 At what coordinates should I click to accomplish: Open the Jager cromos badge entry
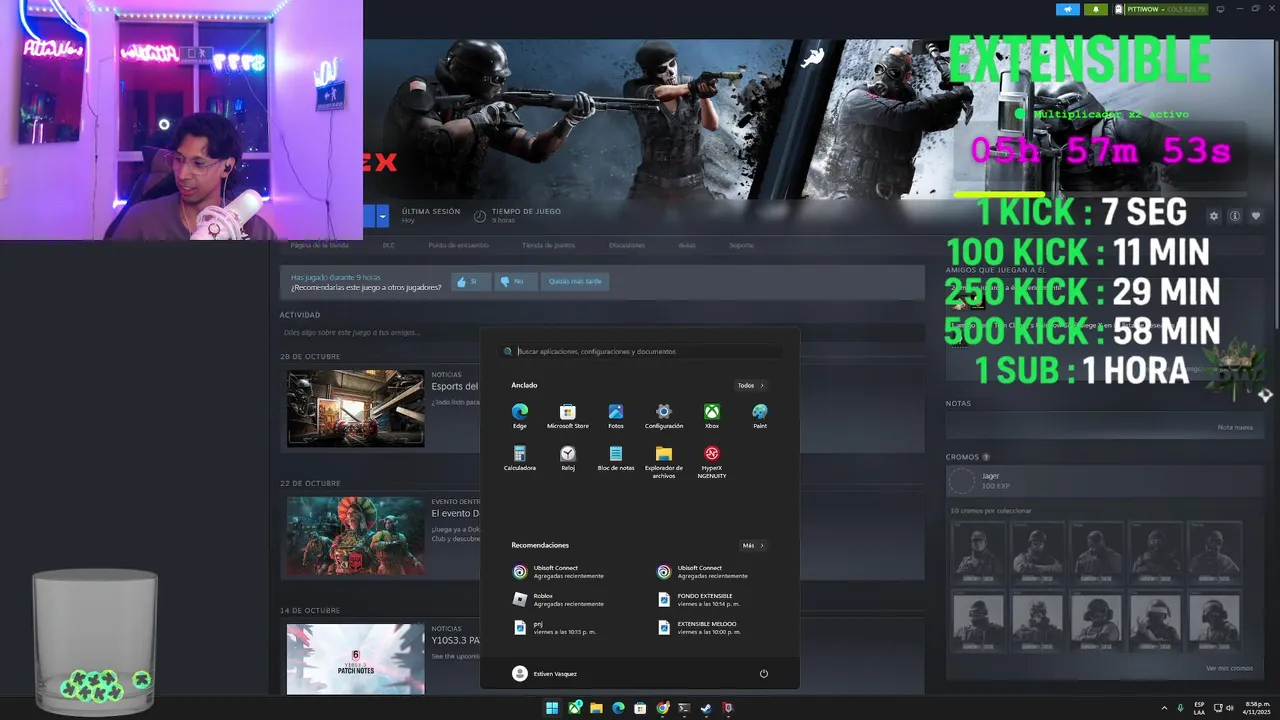[x=1105, y=481]
